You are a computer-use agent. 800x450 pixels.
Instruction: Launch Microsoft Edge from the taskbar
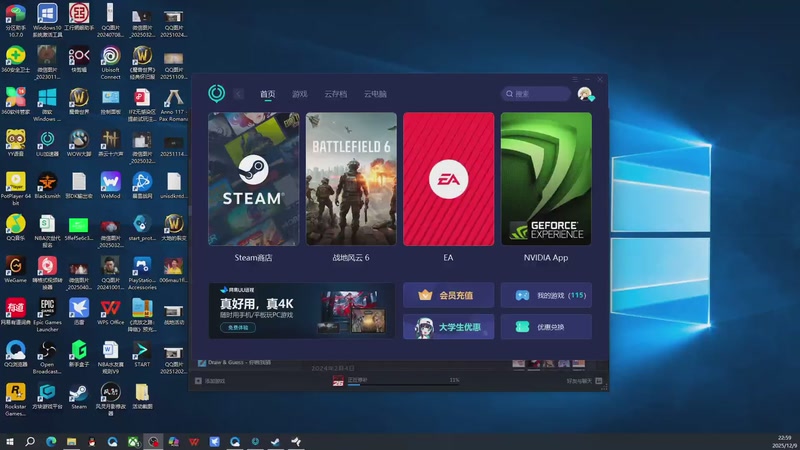click(x=51, y=441)
